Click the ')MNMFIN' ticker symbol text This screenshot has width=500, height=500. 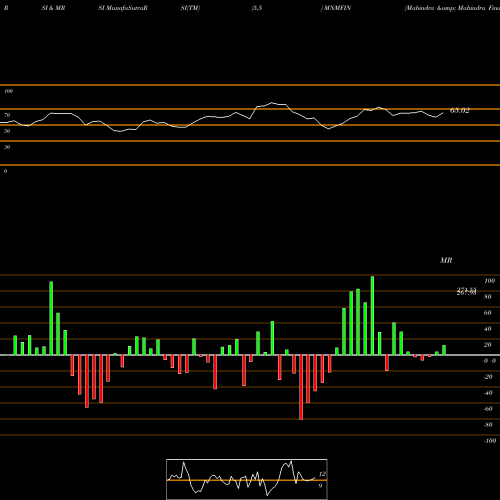336,8
